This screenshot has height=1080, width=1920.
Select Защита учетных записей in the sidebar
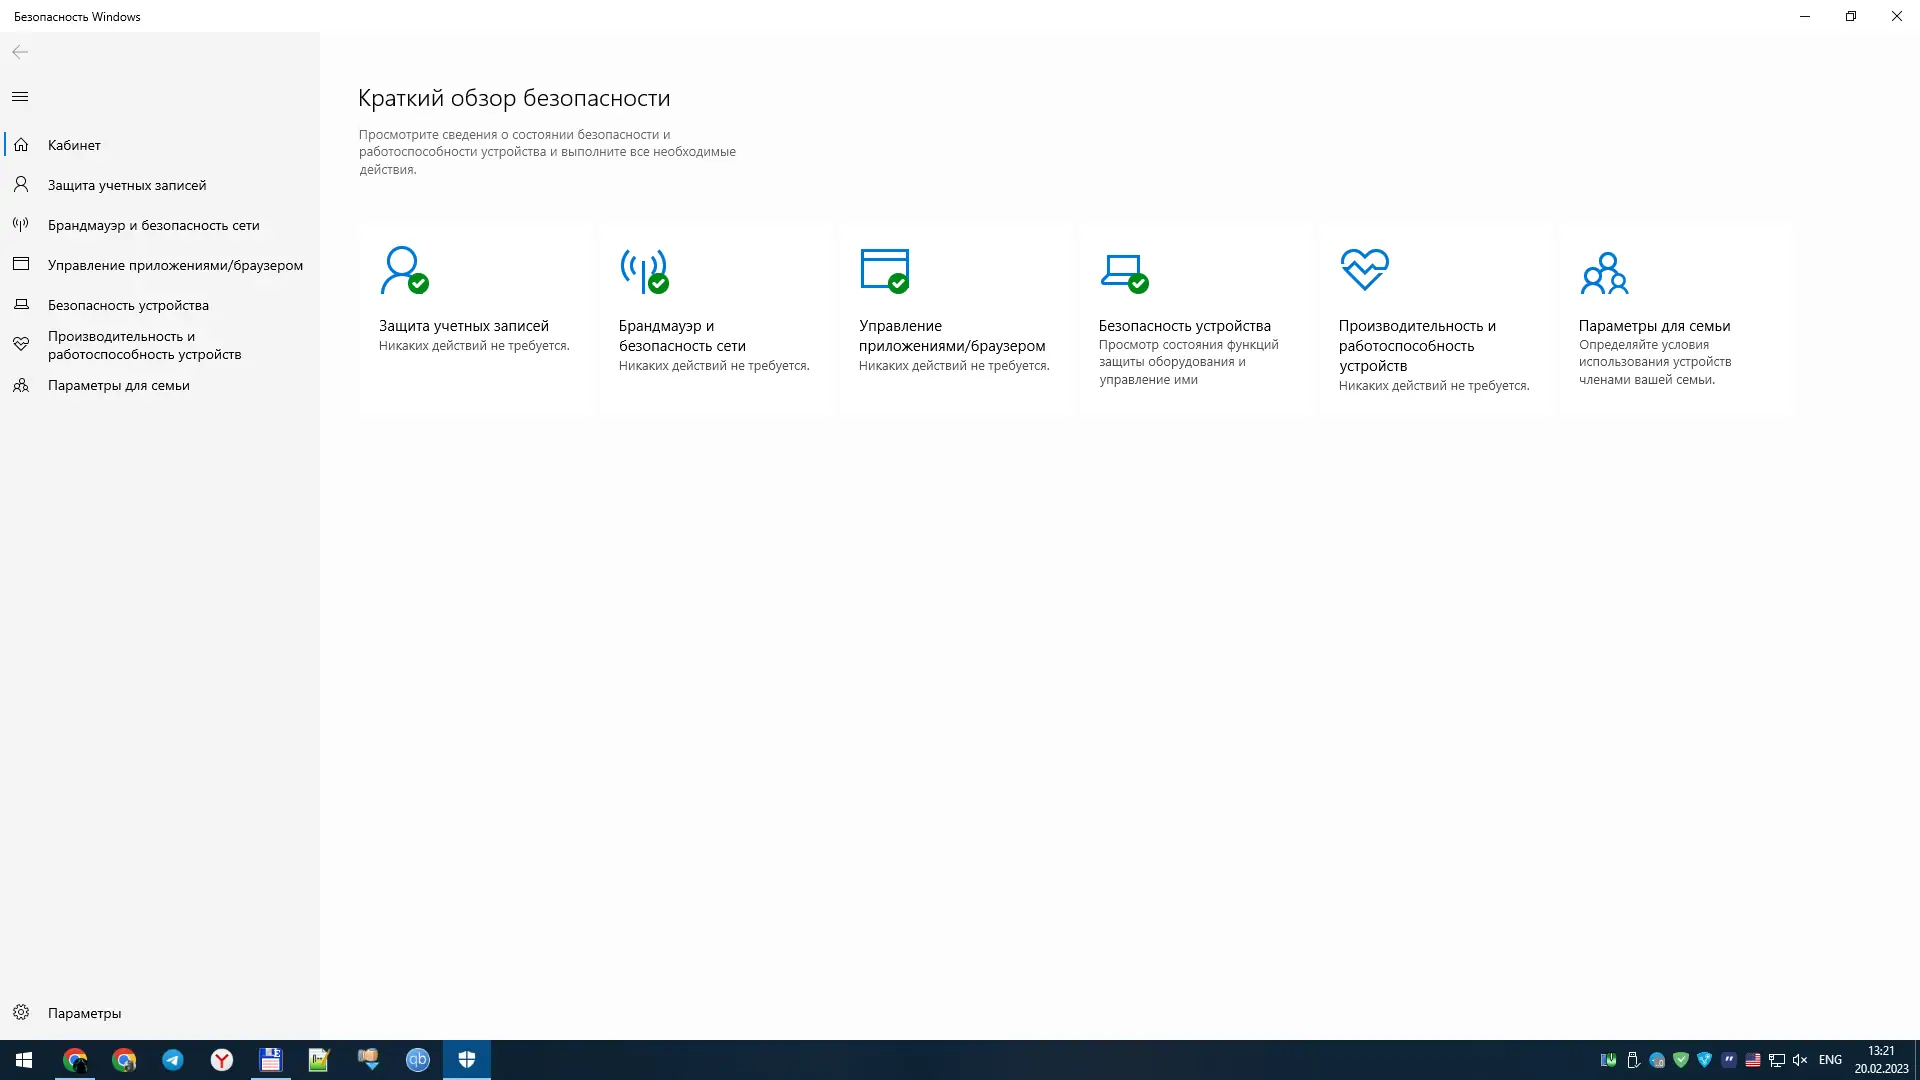point(126,184)
